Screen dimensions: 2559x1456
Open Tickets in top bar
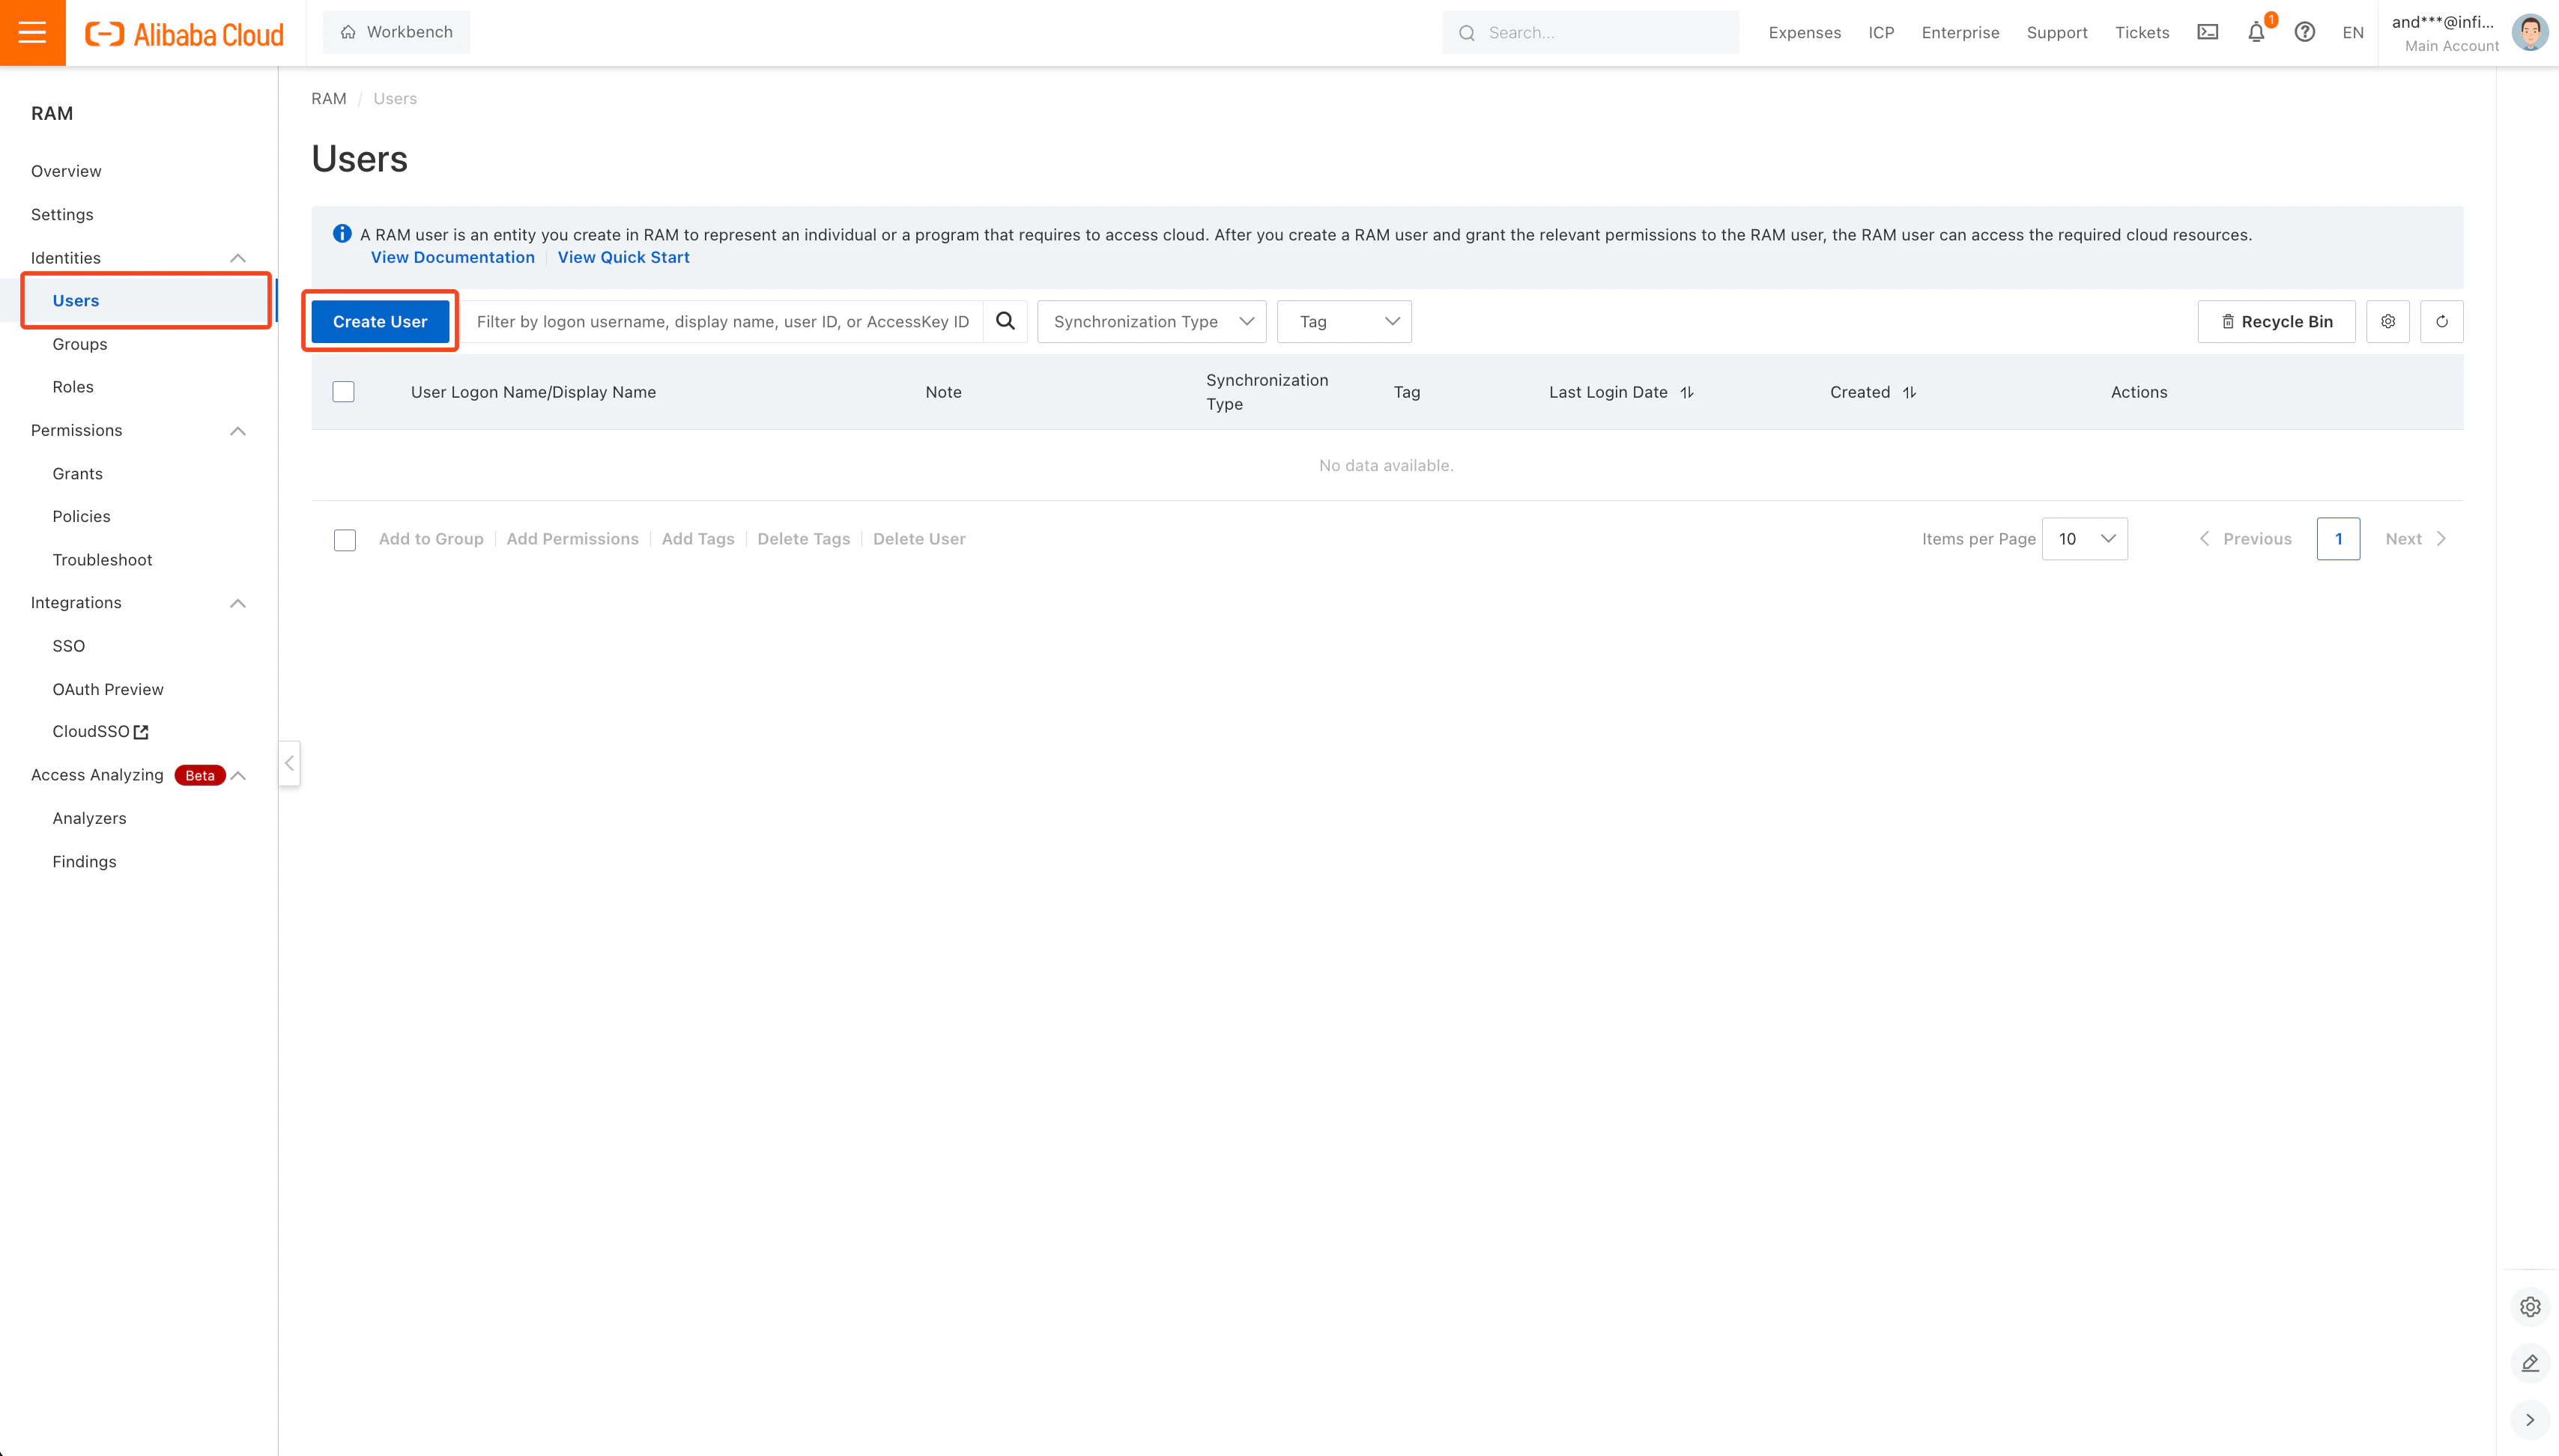click(2142, 33)
